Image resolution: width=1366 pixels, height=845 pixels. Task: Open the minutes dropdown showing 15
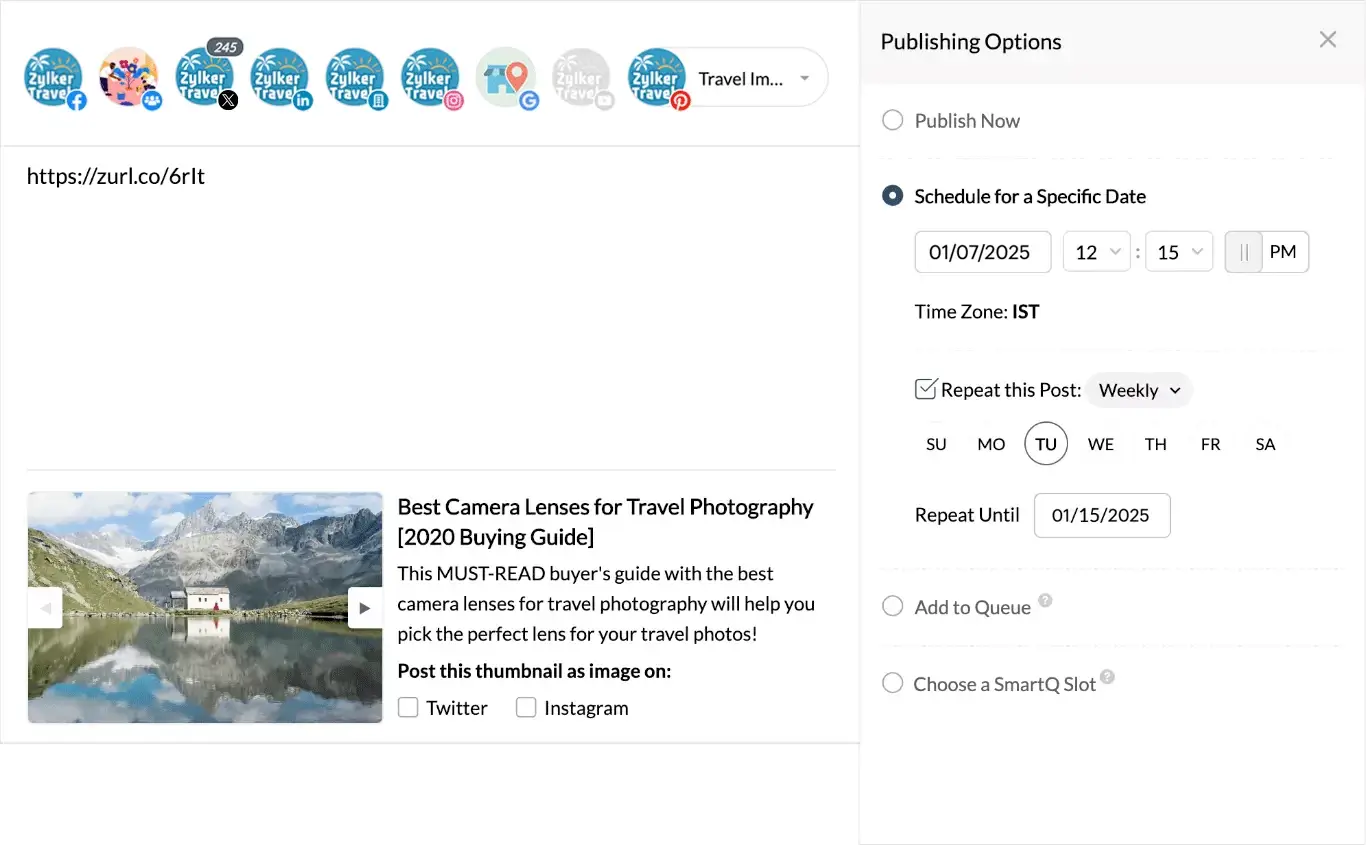point(1178,252)
